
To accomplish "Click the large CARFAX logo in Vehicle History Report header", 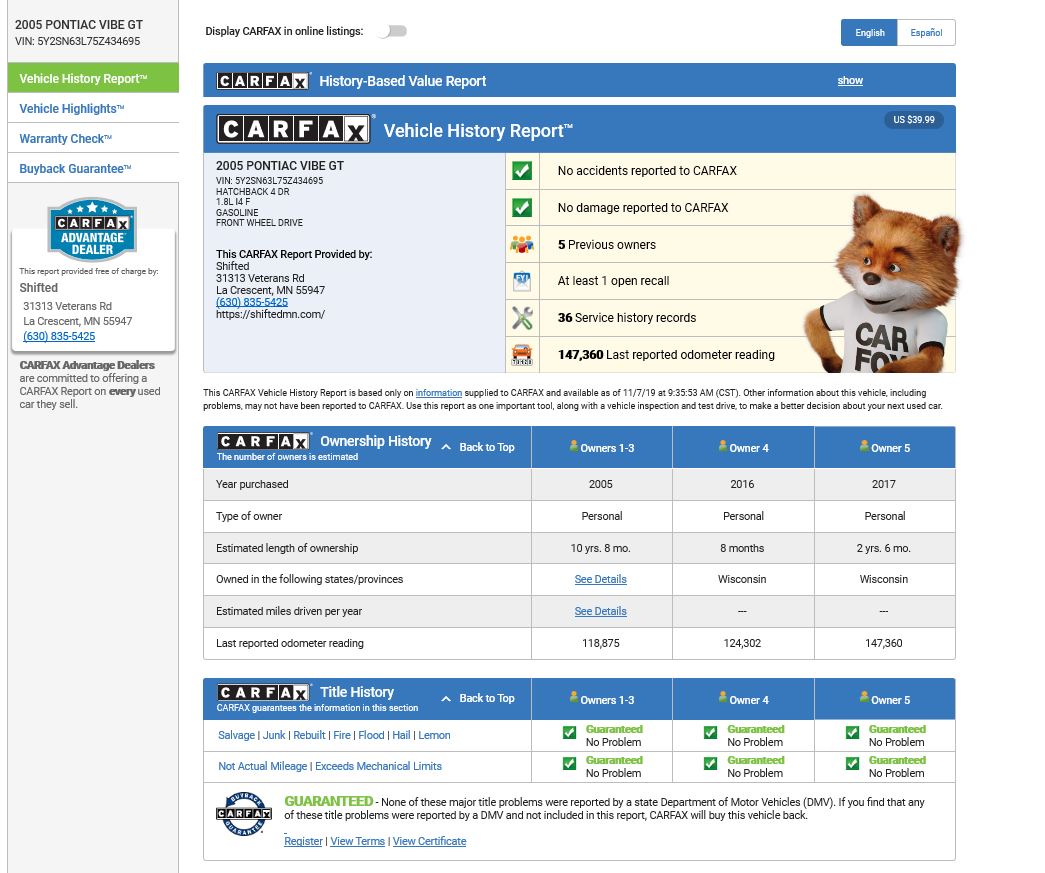I will (293, 129).
